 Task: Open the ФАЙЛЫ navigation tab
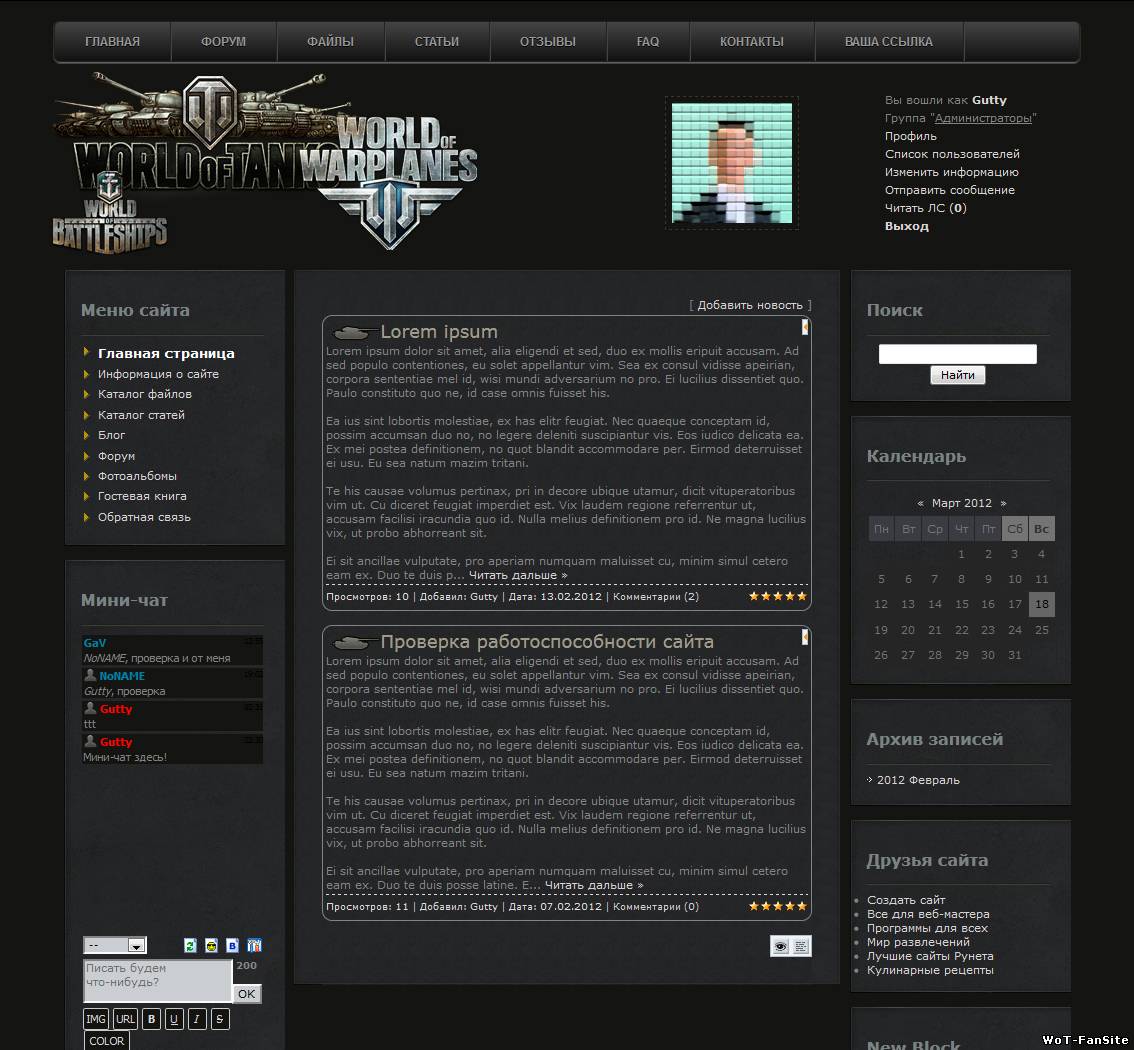point(331,42)
